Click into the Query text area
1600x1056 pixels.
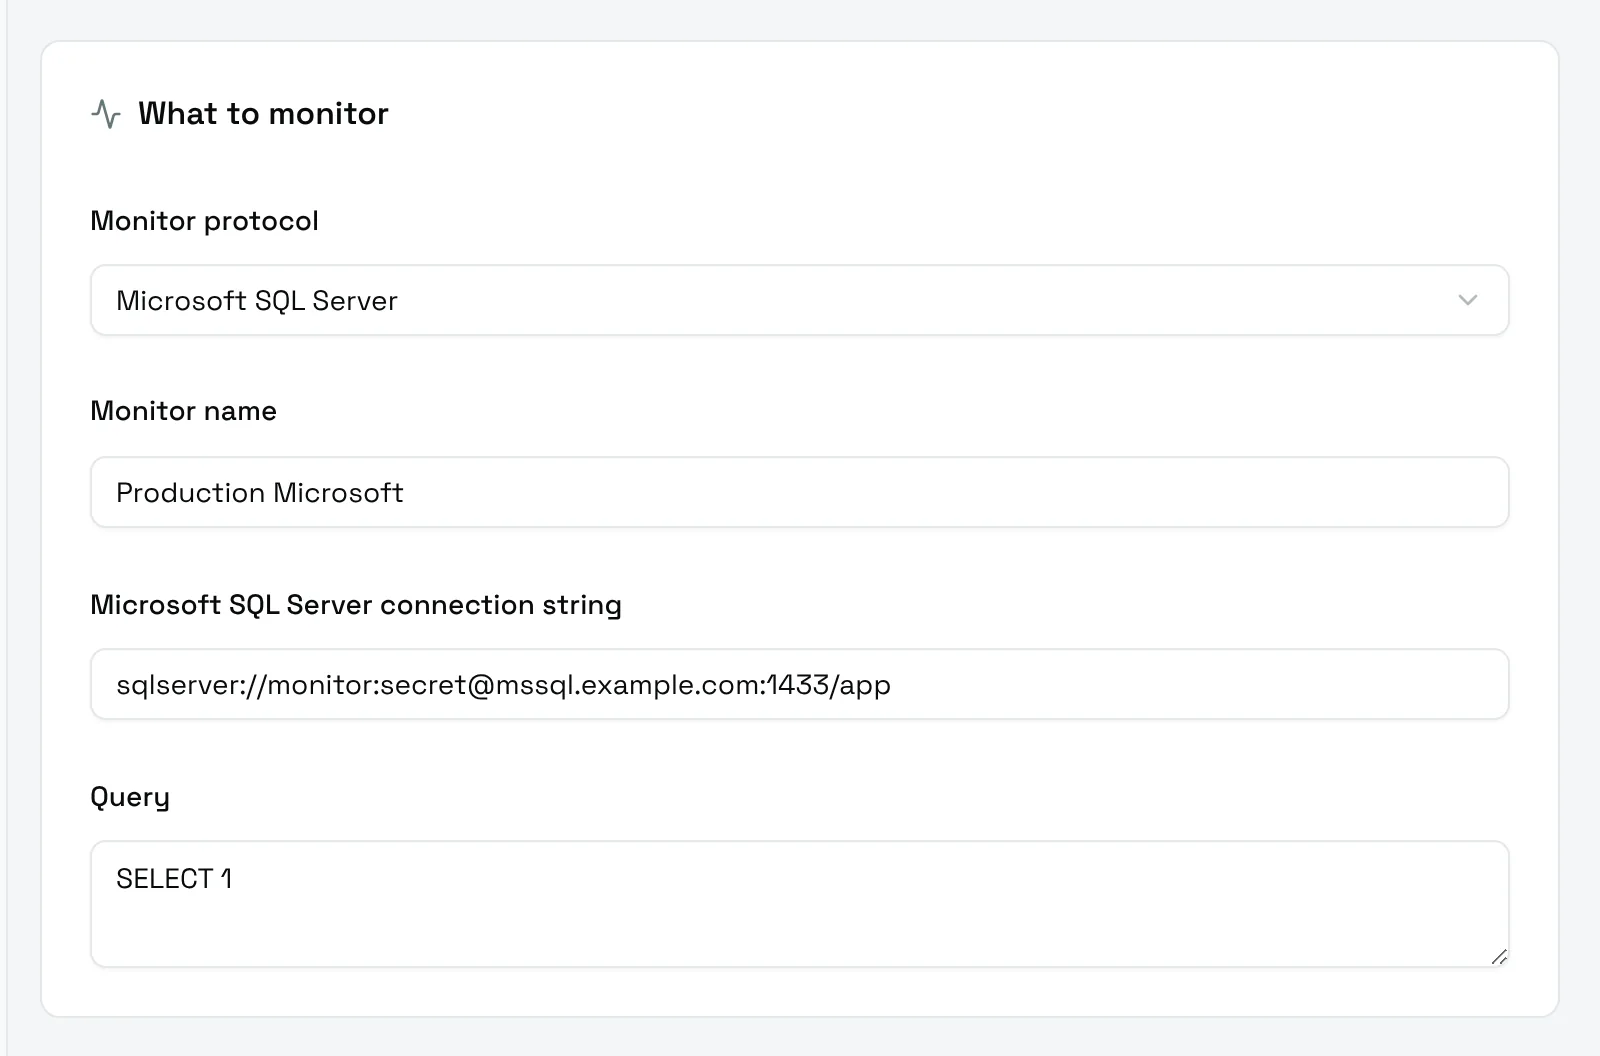pos(799,904)
